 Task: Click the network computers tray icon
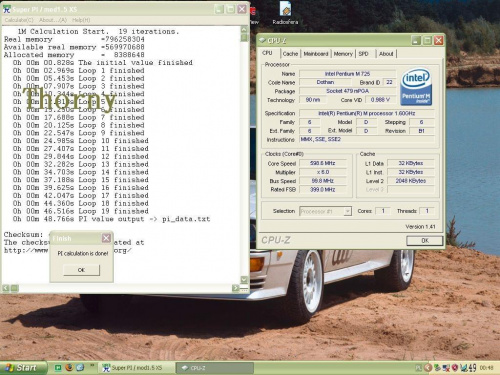coord(446,368)
